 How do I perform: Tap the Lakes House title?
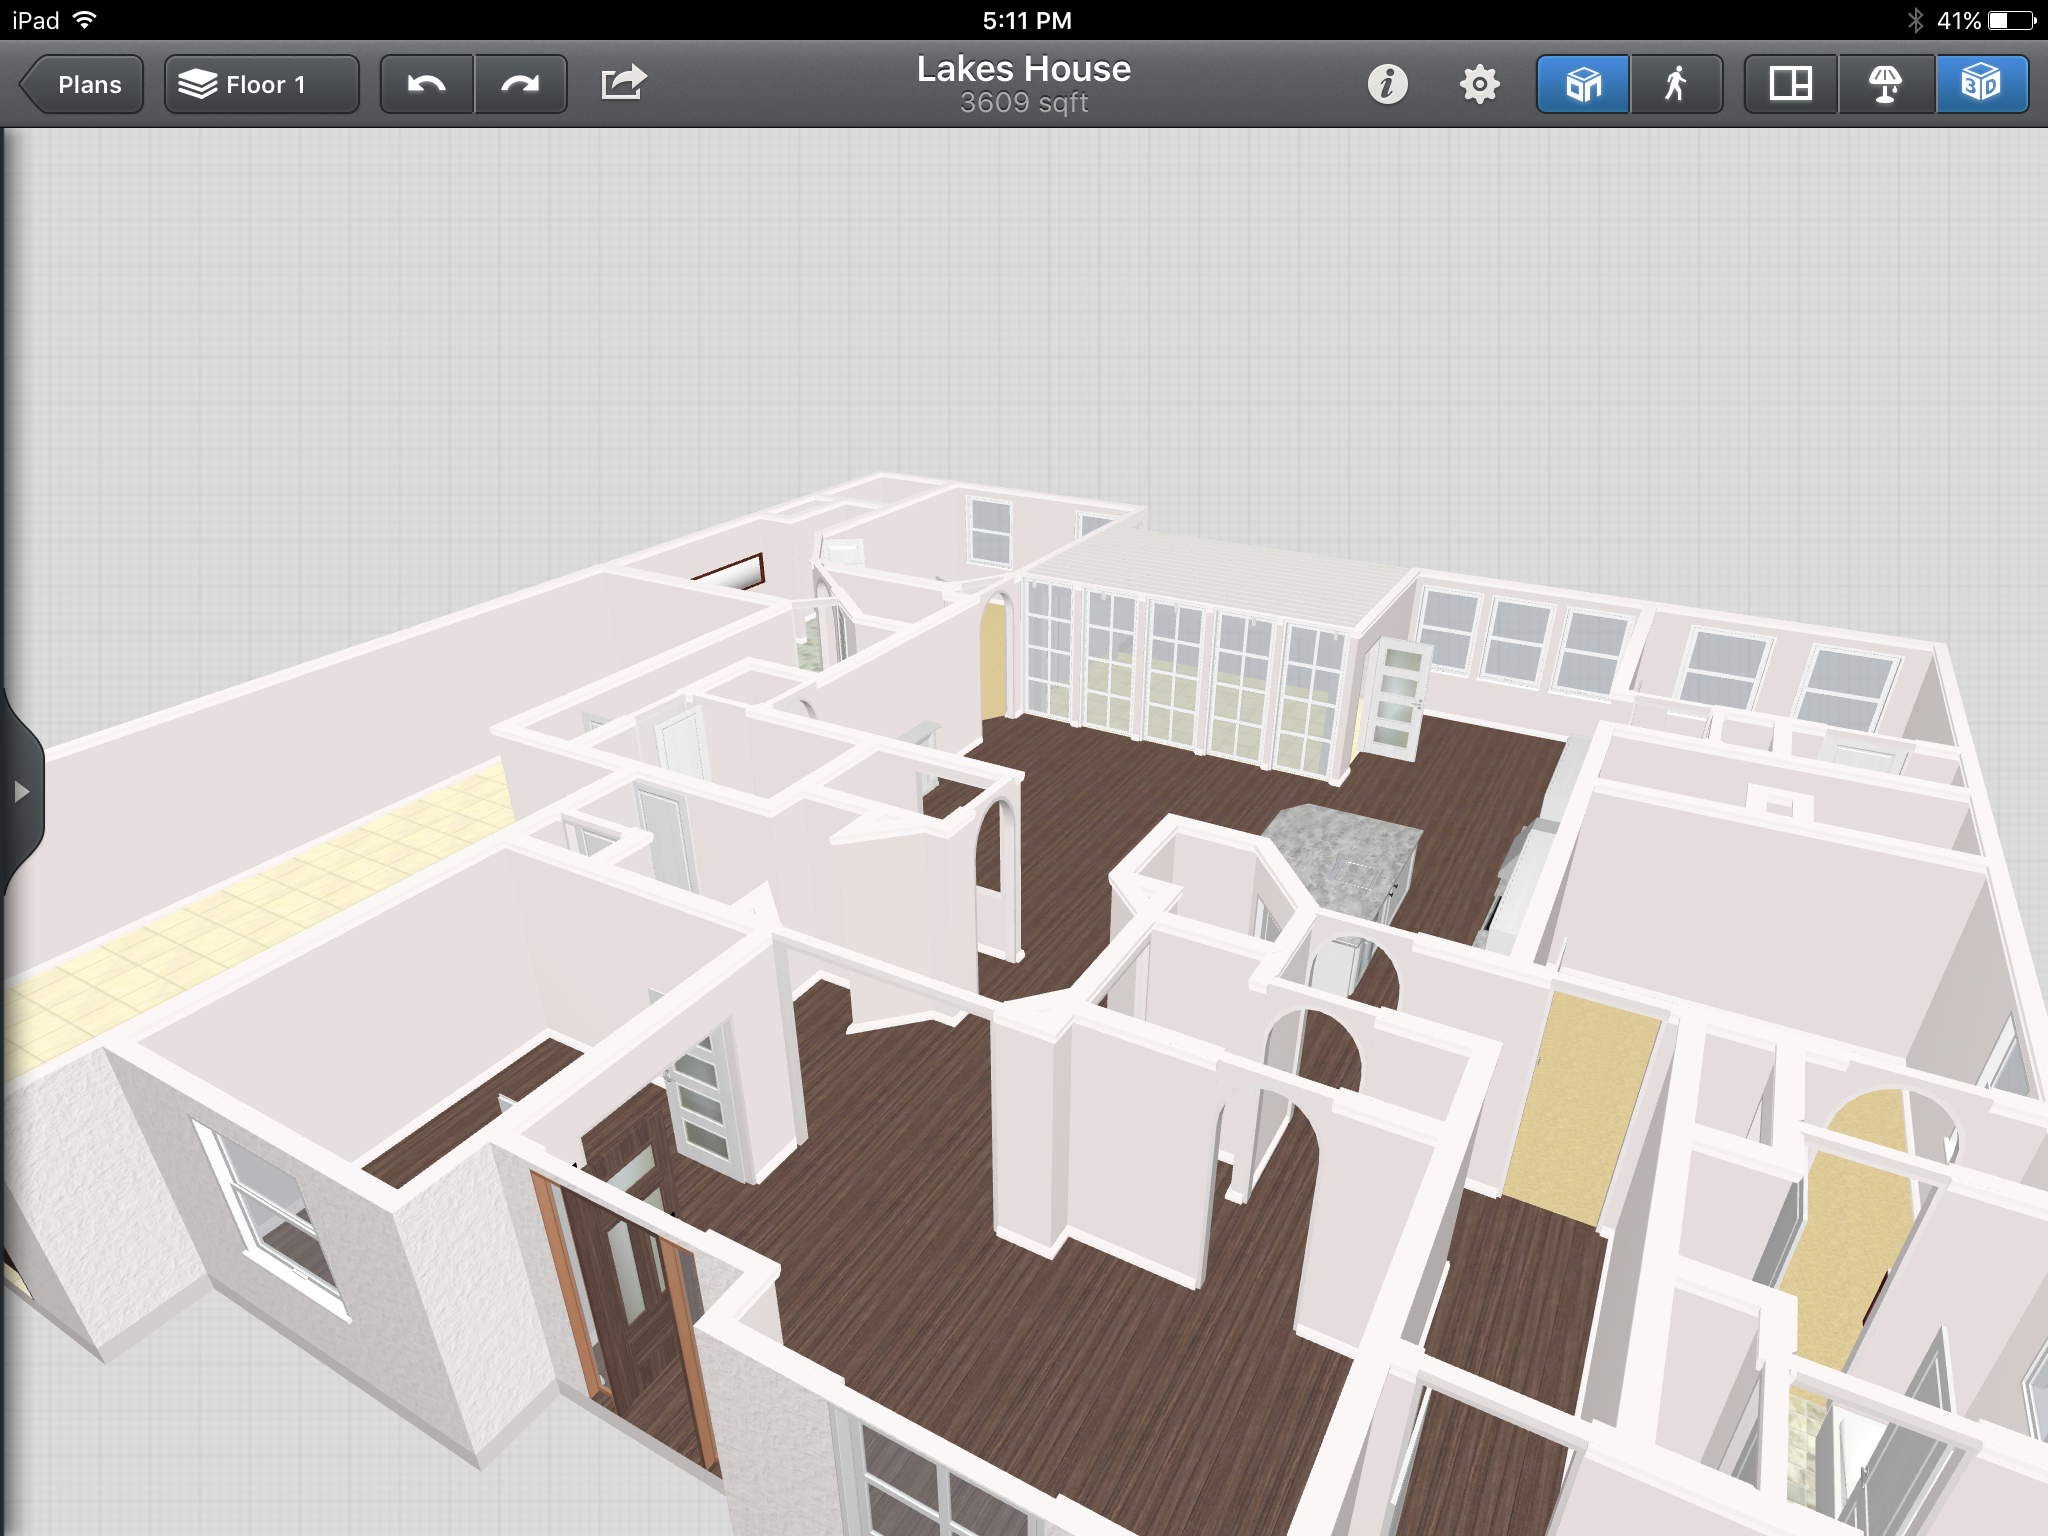pos(1024,69)
